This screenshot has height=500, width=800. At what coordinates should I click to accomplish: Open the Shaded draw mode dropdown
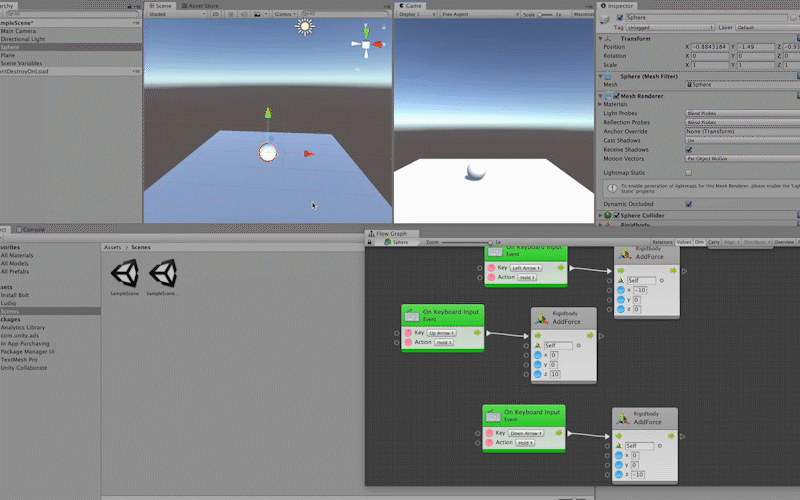173,15
